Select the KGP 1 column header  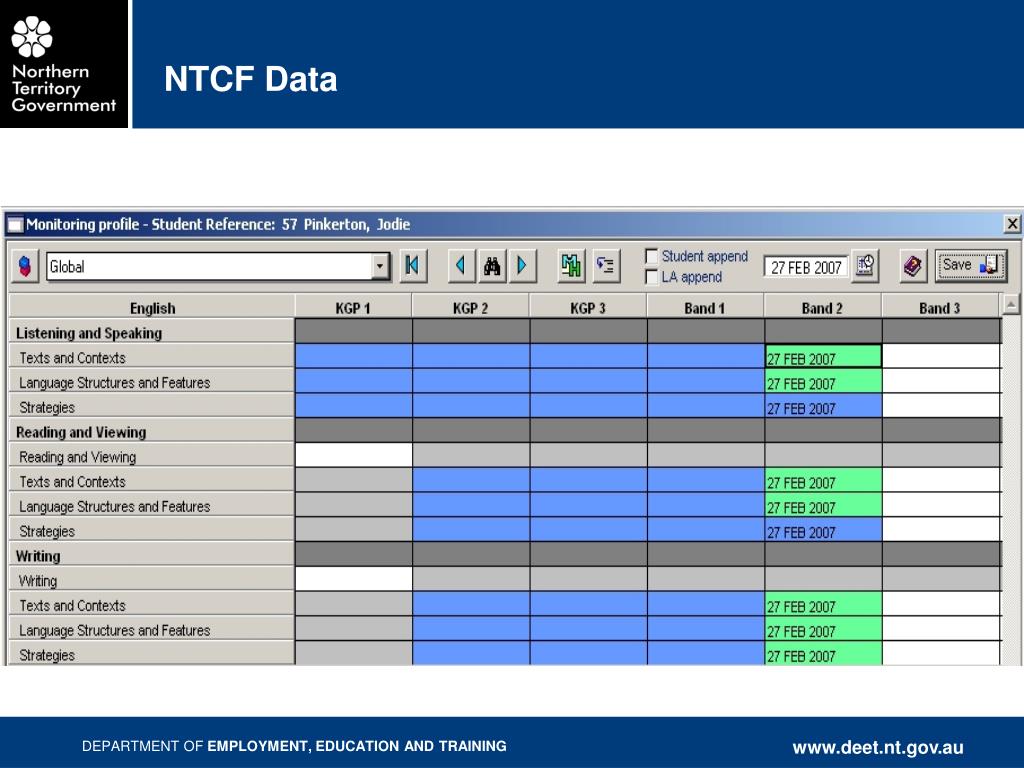click(x=353, y=308)
